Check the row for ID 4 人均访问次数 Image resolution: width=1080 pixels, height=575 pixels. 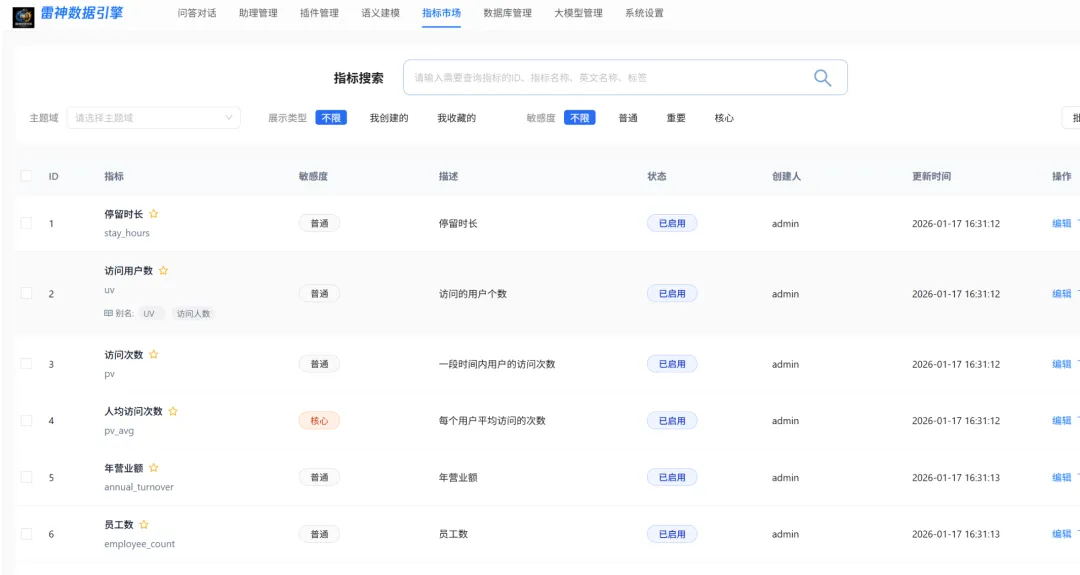[26, 421]
